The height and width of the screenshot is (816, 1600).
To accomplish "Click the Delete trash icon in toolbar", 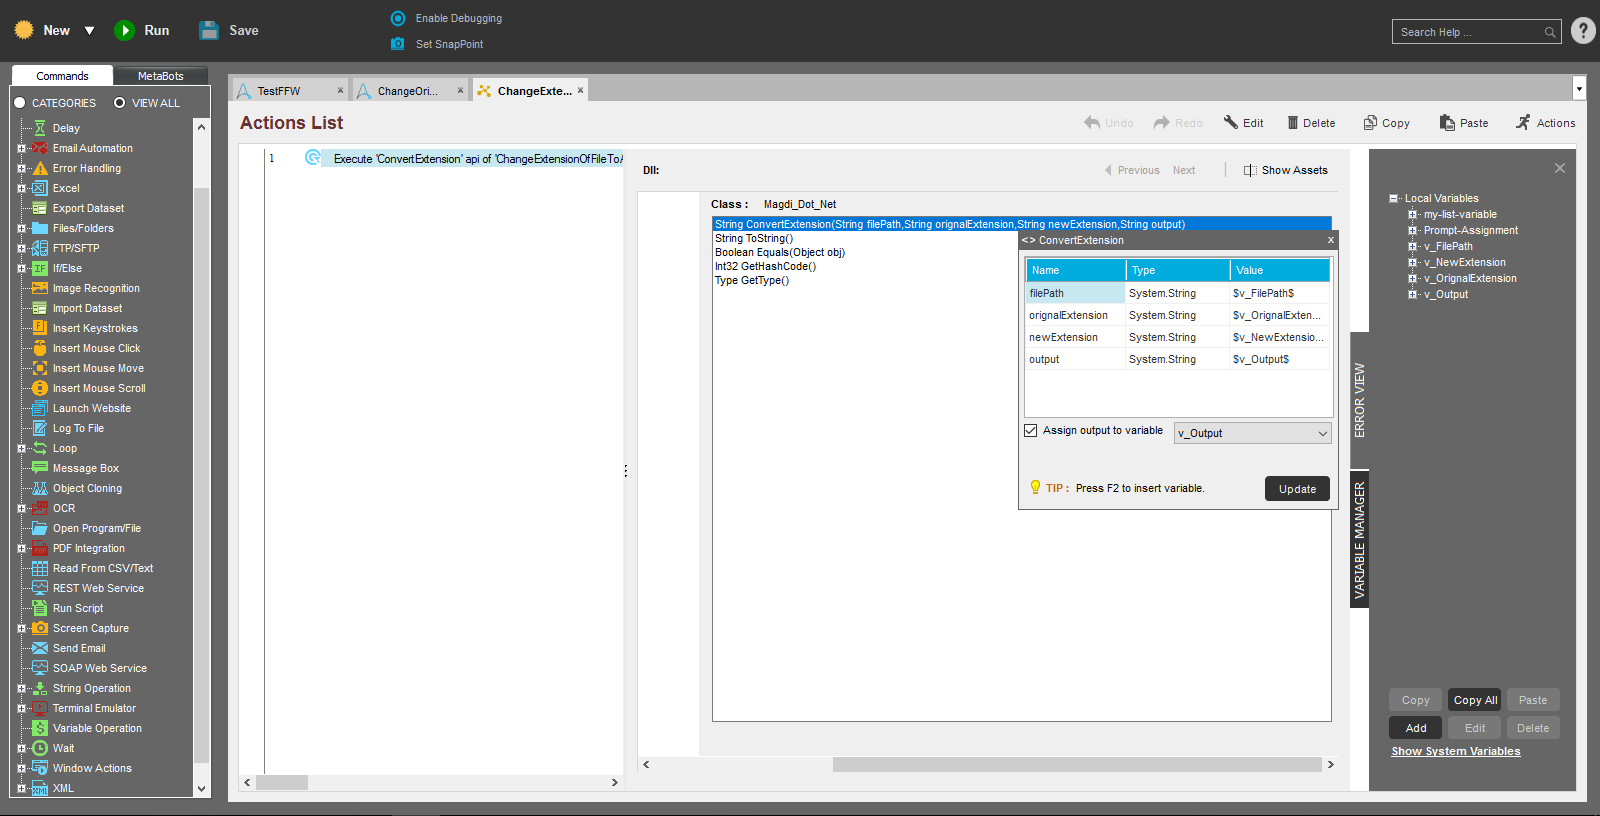I will (1293, 123).
